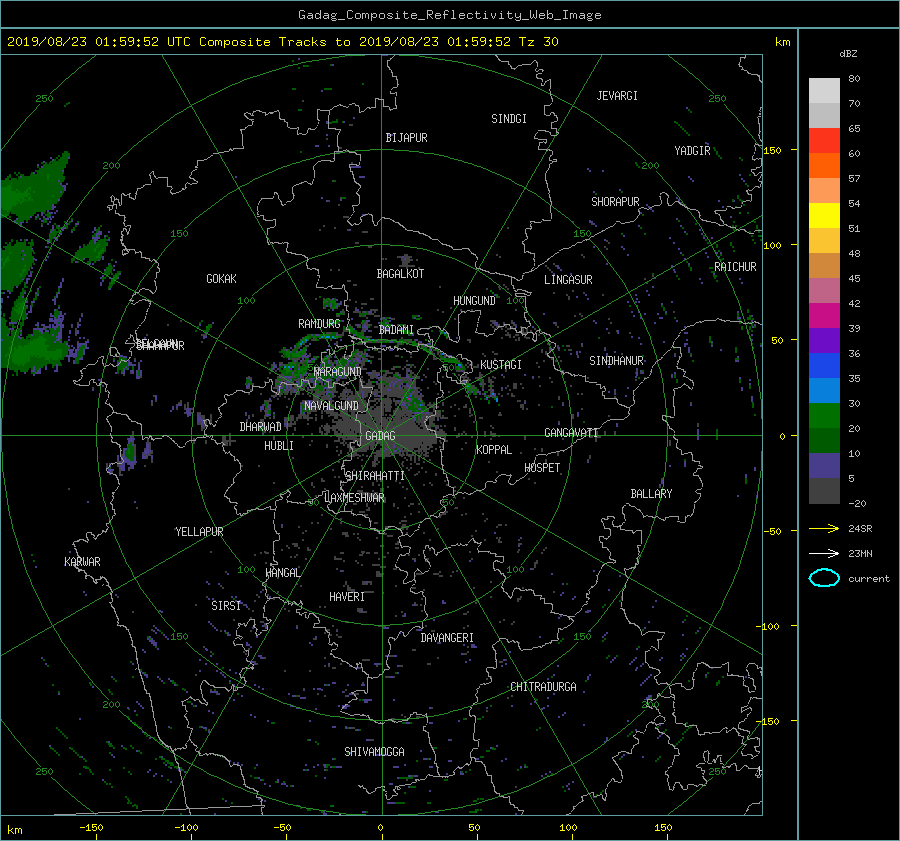Click the YELLAPUR city label
The height and width of the screenshot is (841, 900).
pyautogui.click(x=199, y=532)
